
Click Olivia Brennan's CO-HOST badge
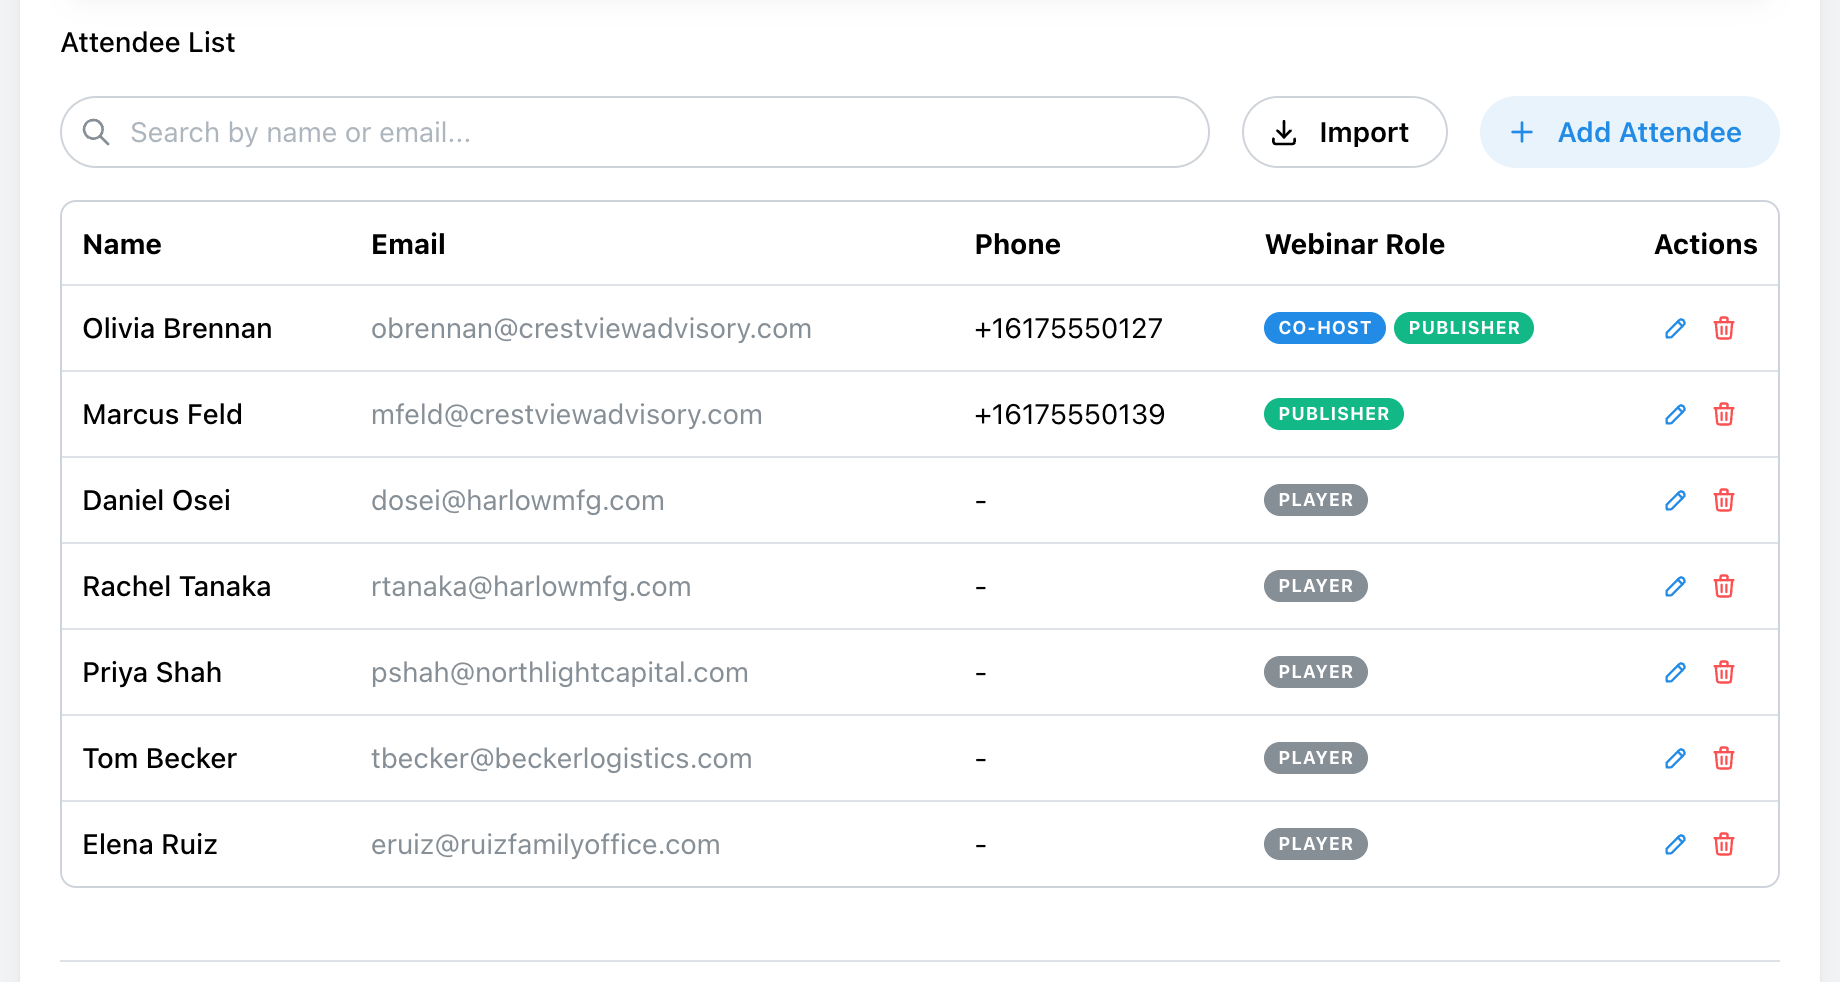coord(1325,328)
